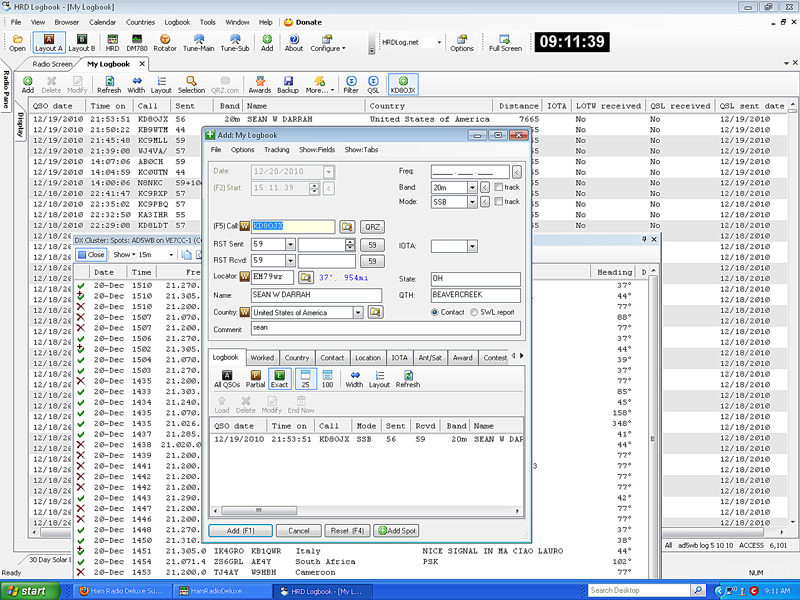The height and width of the screenshot is (600, 800).
Task: Click the Open icon in main toolbar
Action: 17,43
